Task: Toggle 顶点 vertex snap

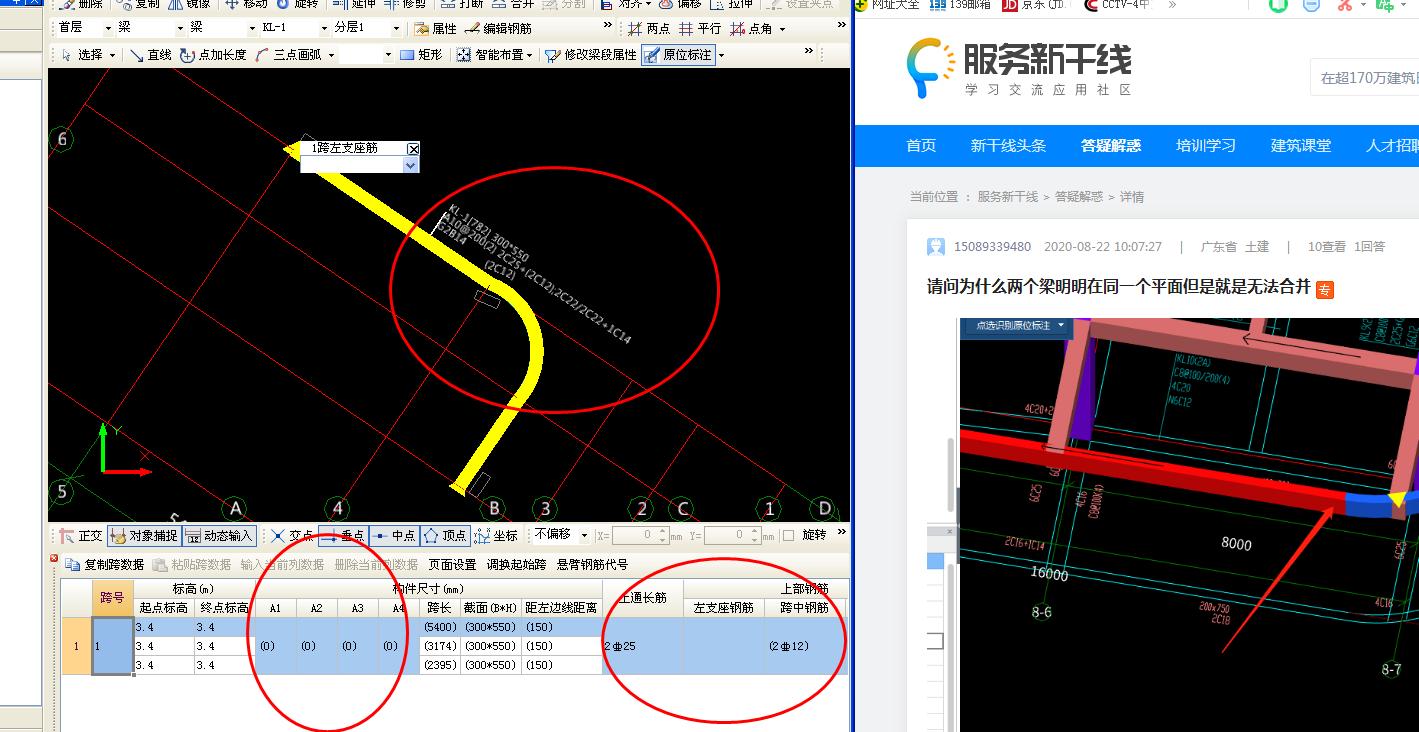Action: 445,536
